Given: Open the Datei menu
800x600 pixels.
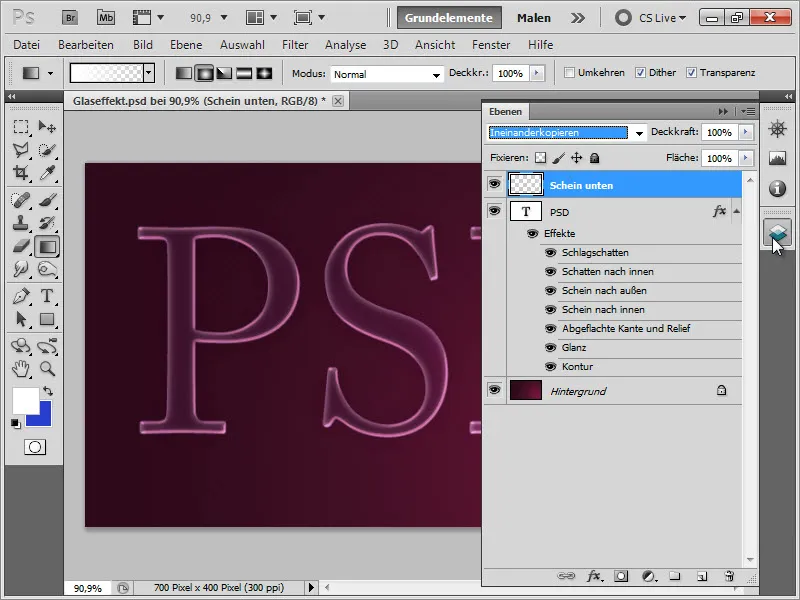Looking at the screenshot, I should point(27,45).
